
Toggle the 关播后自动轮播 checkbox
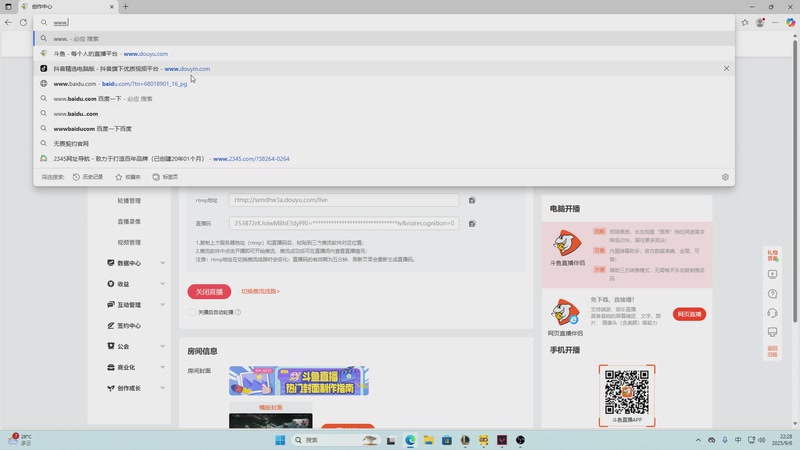tap(192, 312)
